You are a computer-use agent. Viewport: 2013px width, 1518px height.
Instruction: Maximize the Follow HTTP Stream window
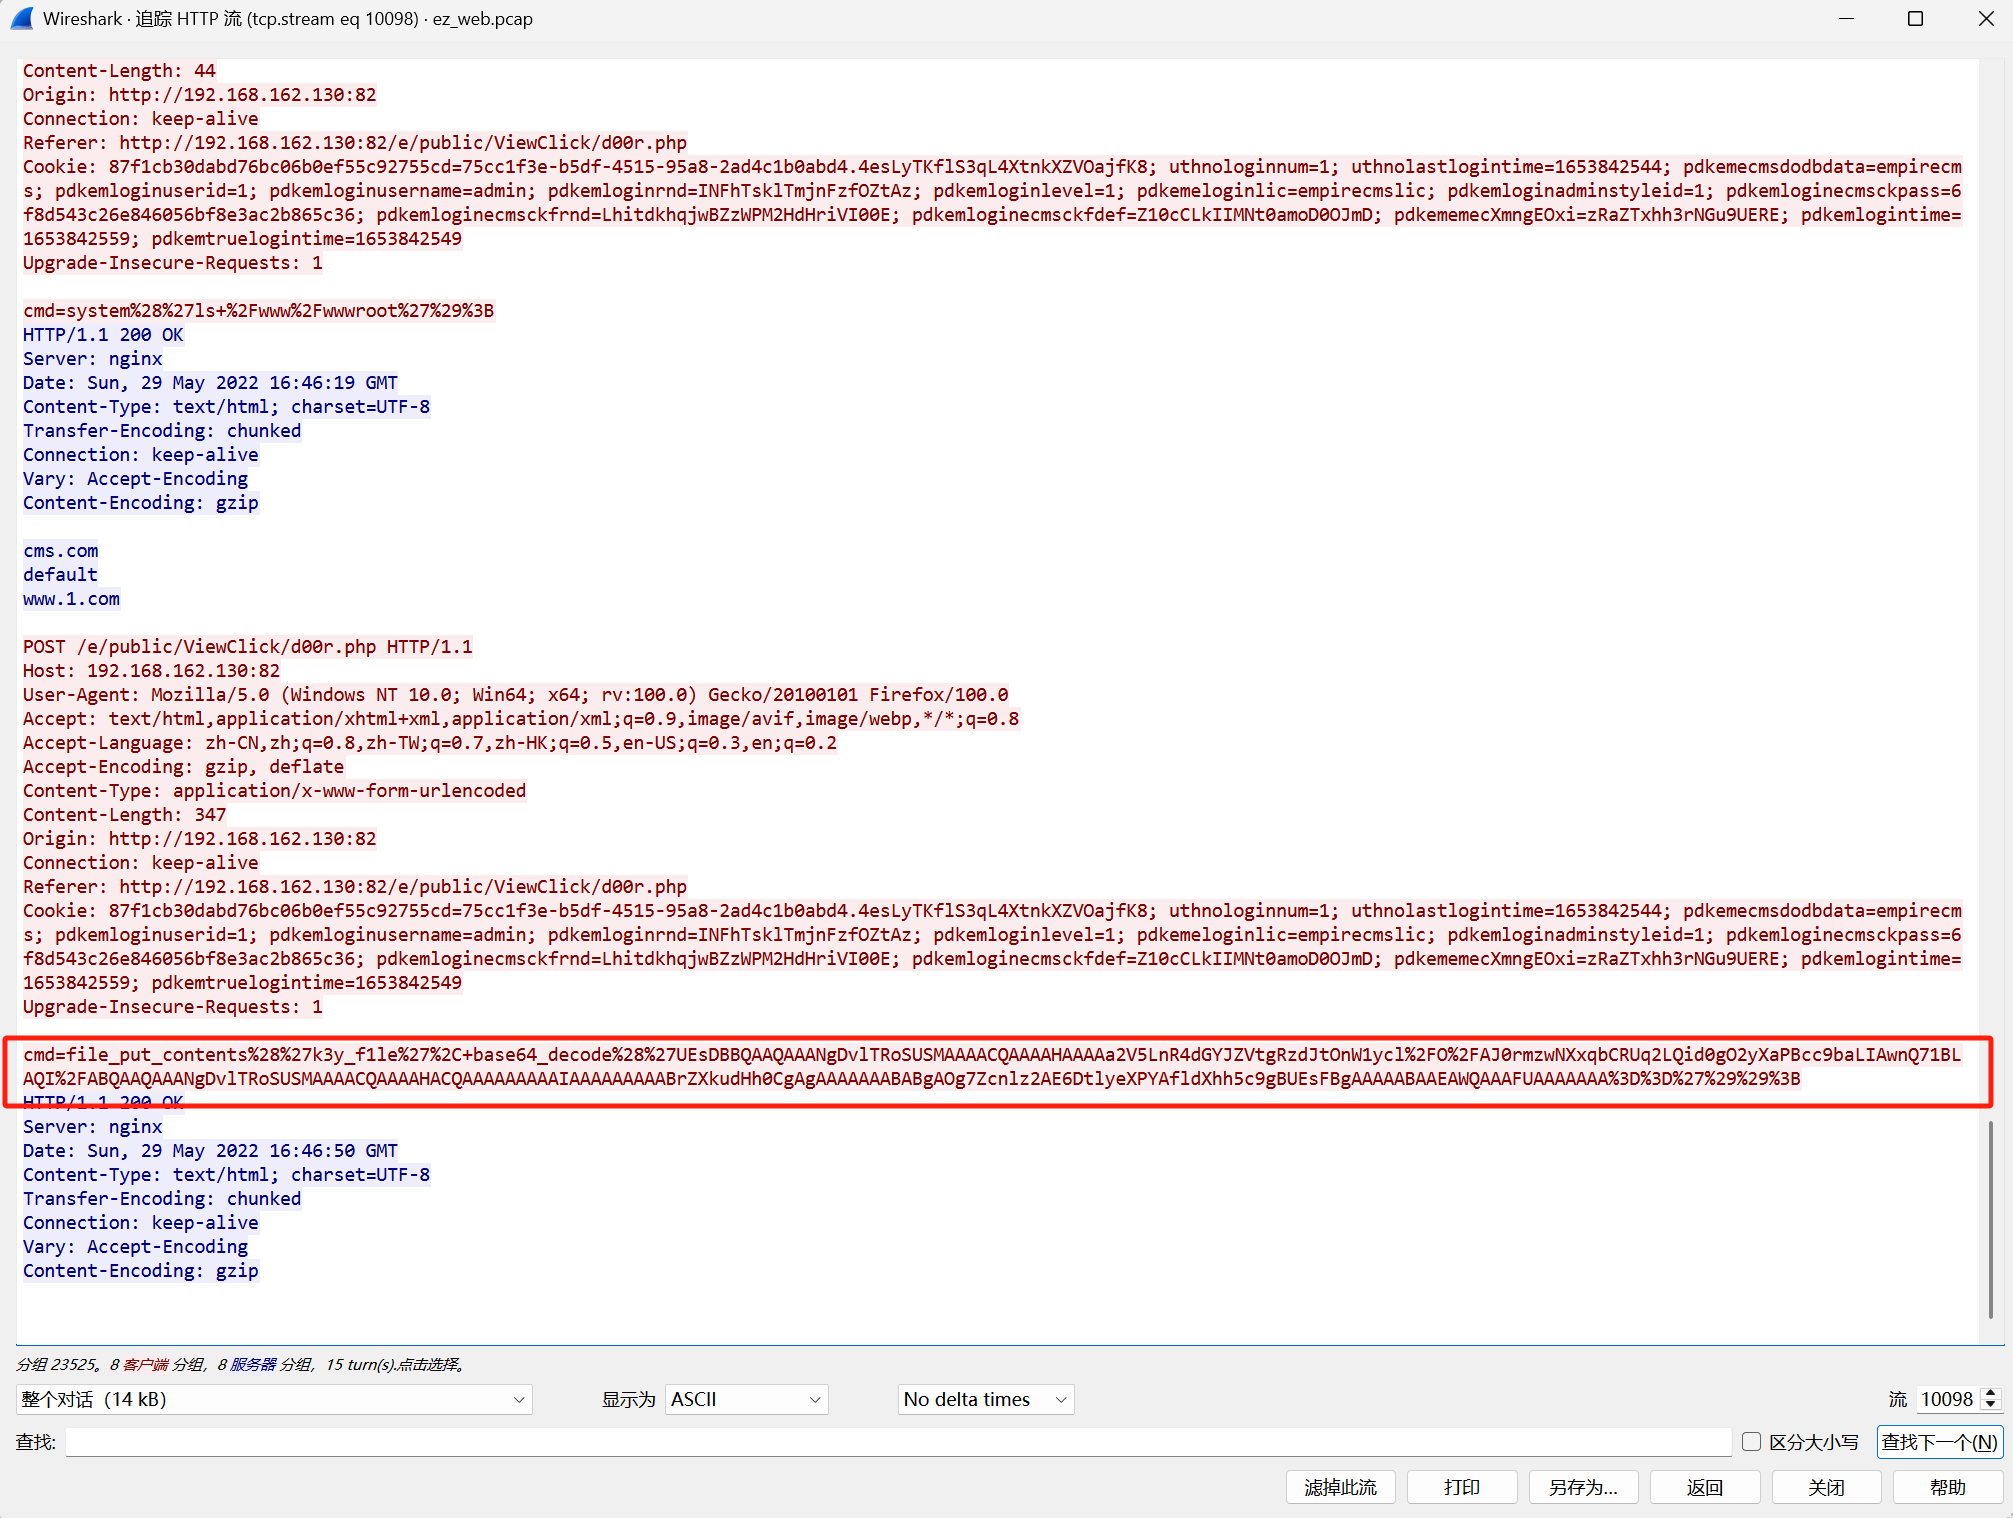click(1915, 18)
